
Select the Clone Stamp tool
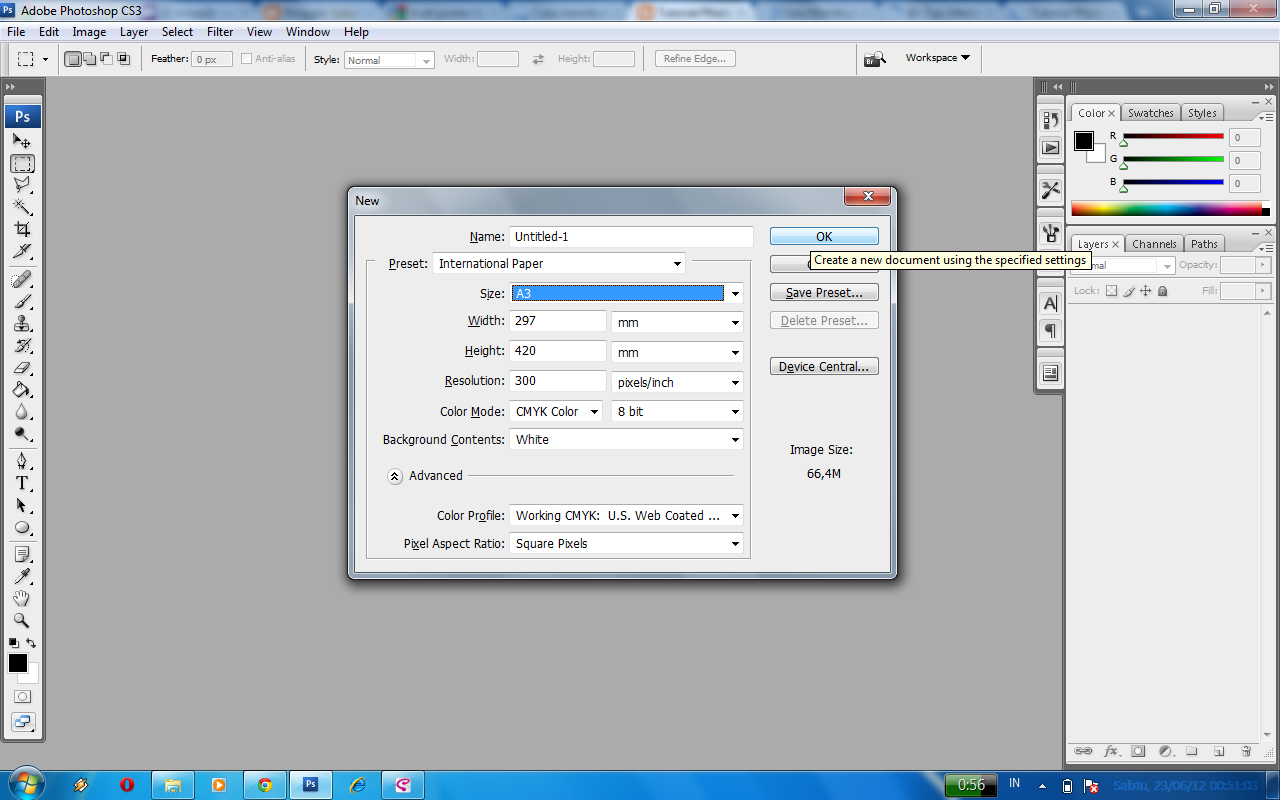22,324
